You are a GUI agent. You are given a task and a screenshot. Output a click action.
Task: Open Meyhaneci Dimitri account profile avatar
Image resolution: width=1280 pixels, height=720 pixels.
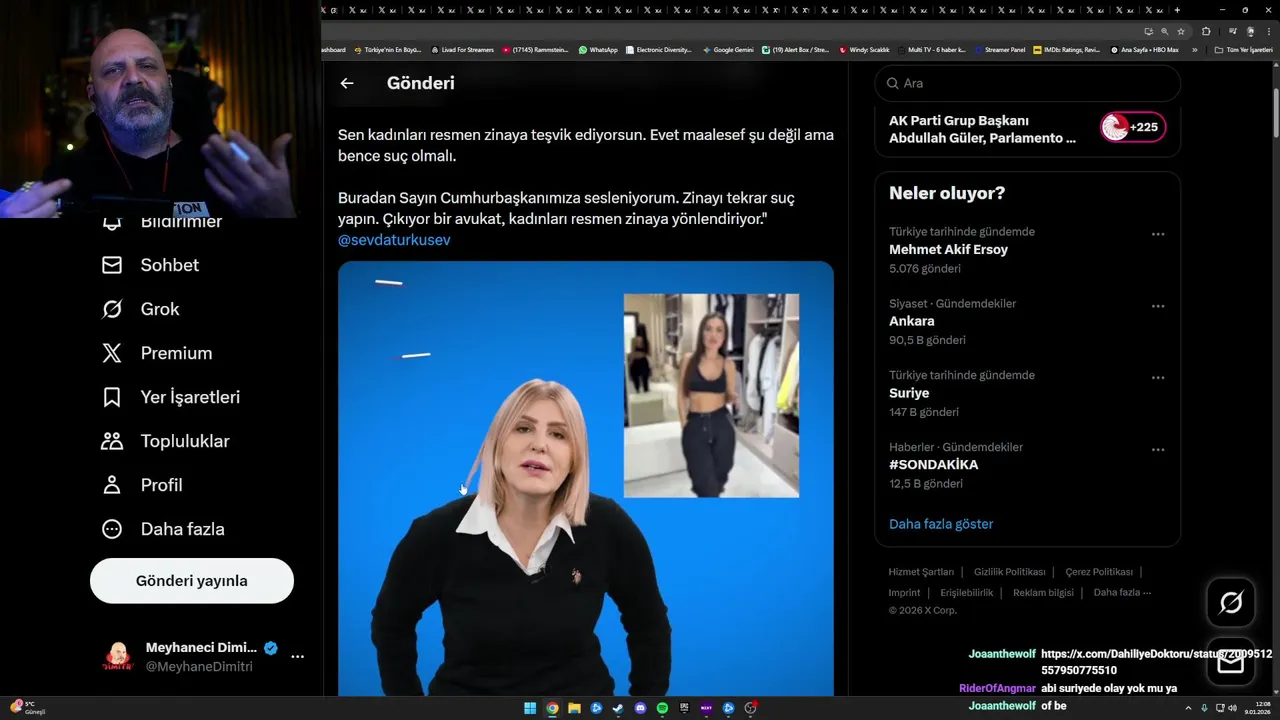[x=118, y=657]
